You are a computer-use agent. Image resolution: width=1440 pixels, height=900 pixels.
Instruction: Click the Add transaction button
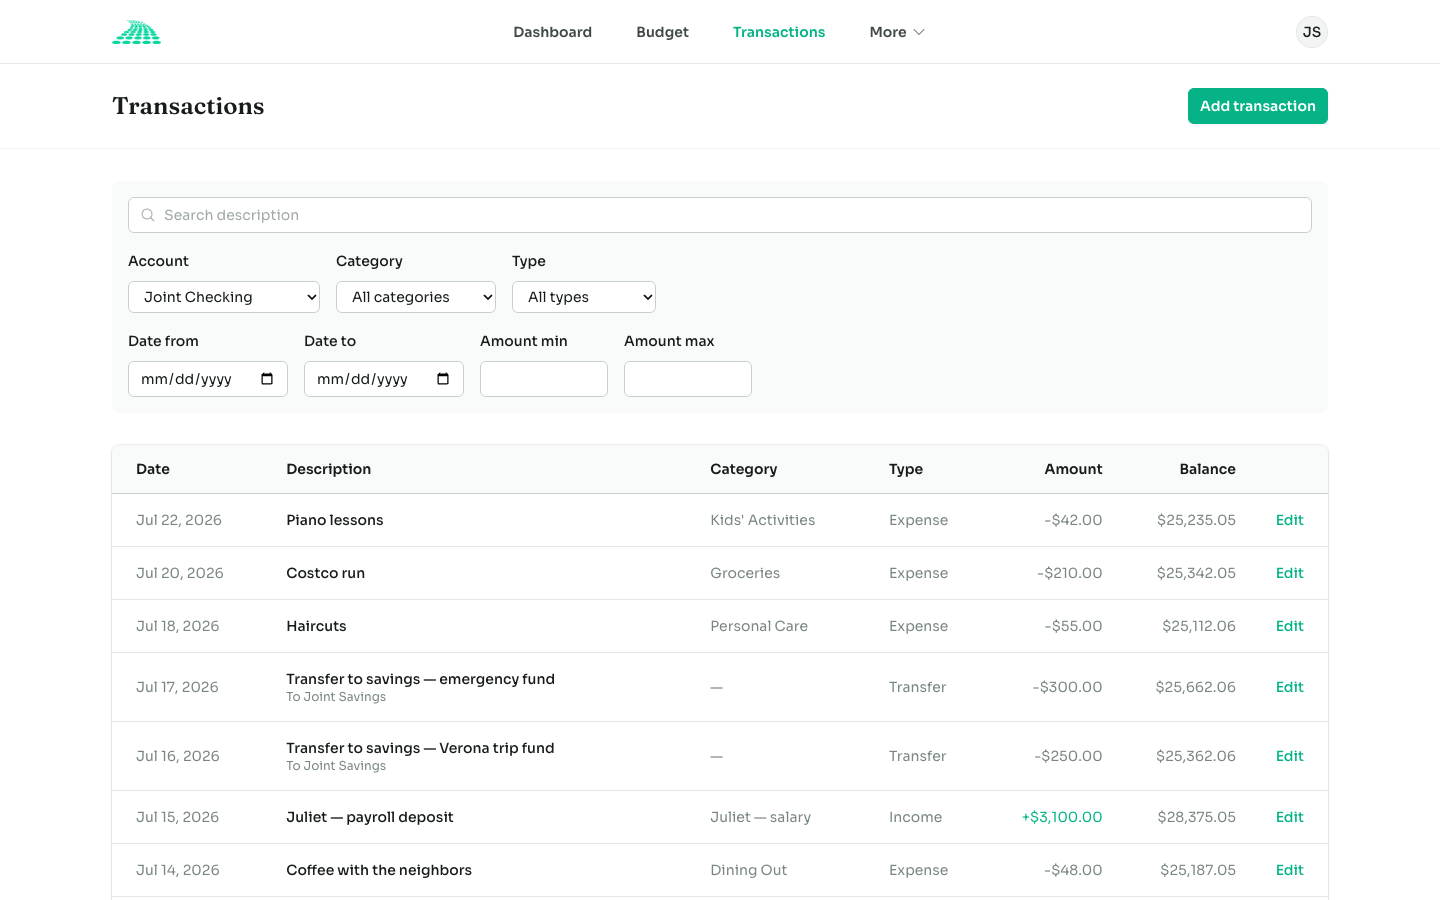[1258, 106]
